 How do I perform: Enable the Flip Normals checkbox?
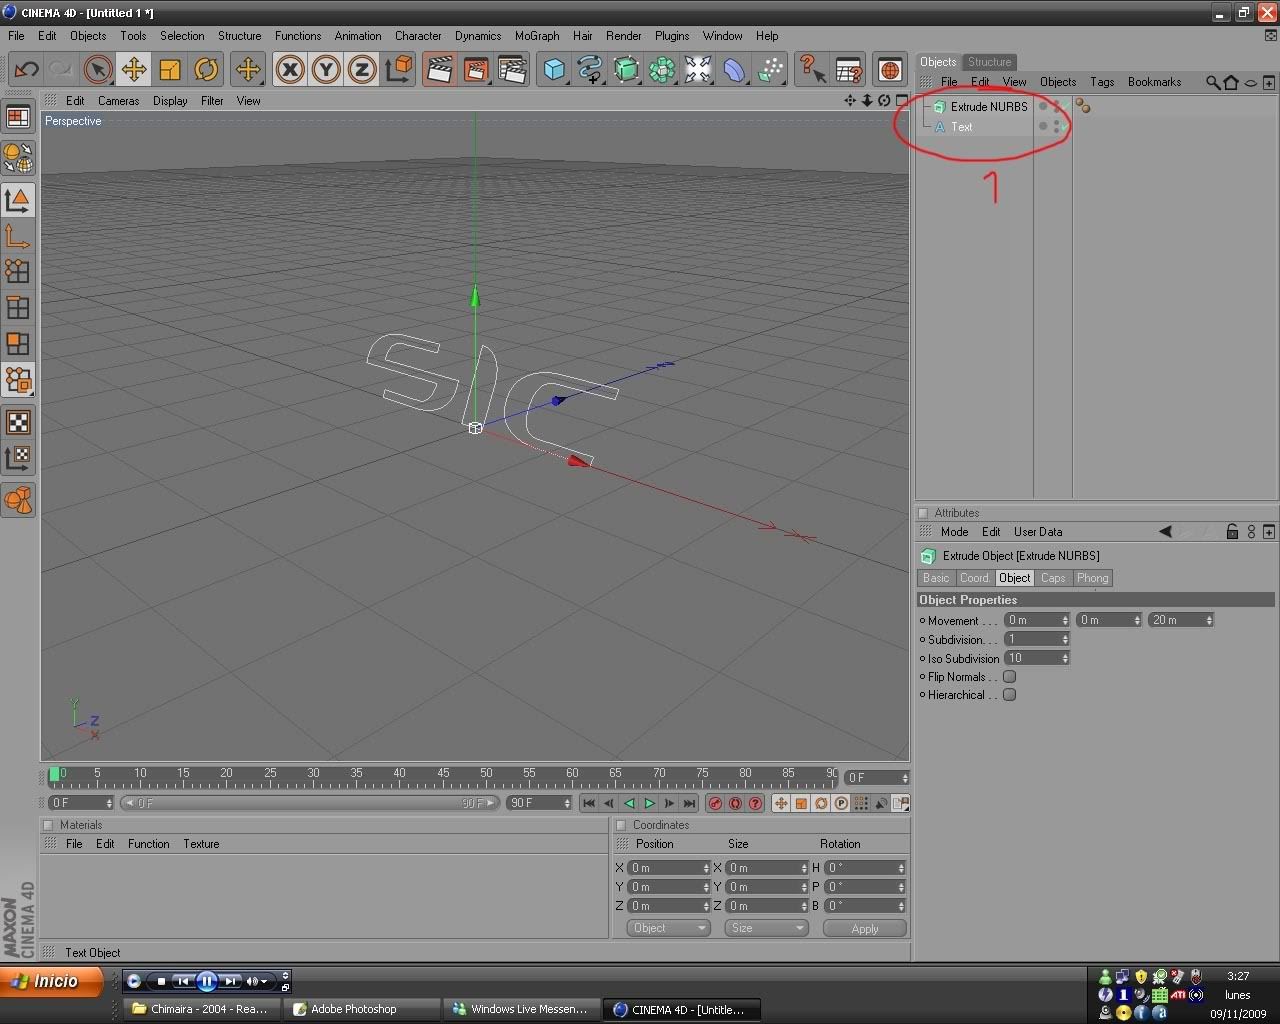[x=1009, y=677]
